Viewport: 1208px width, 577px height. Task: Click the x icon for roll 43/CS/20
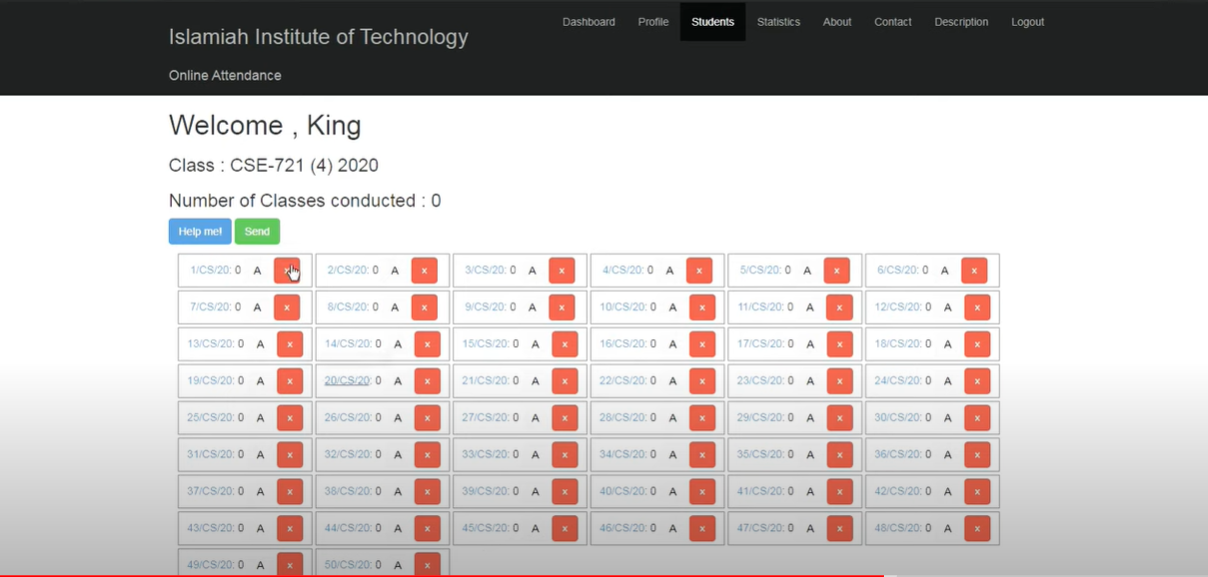tap(290, 528)
